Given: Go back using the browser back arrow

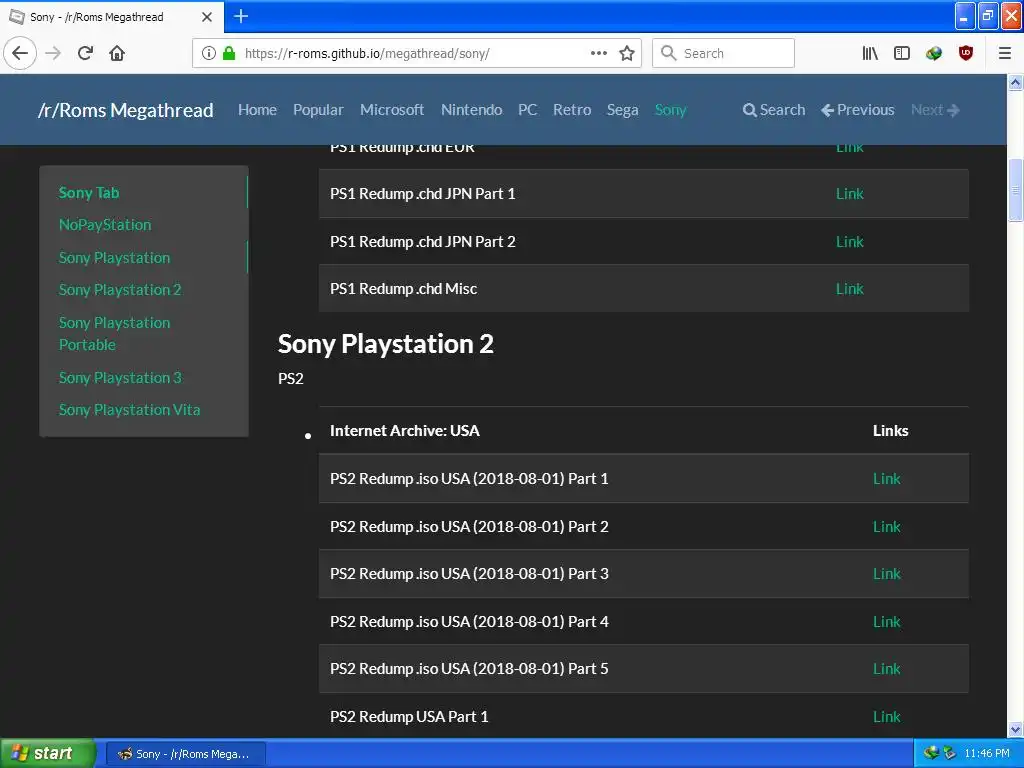Looking at the screenshot, I should tap(20, 53).
